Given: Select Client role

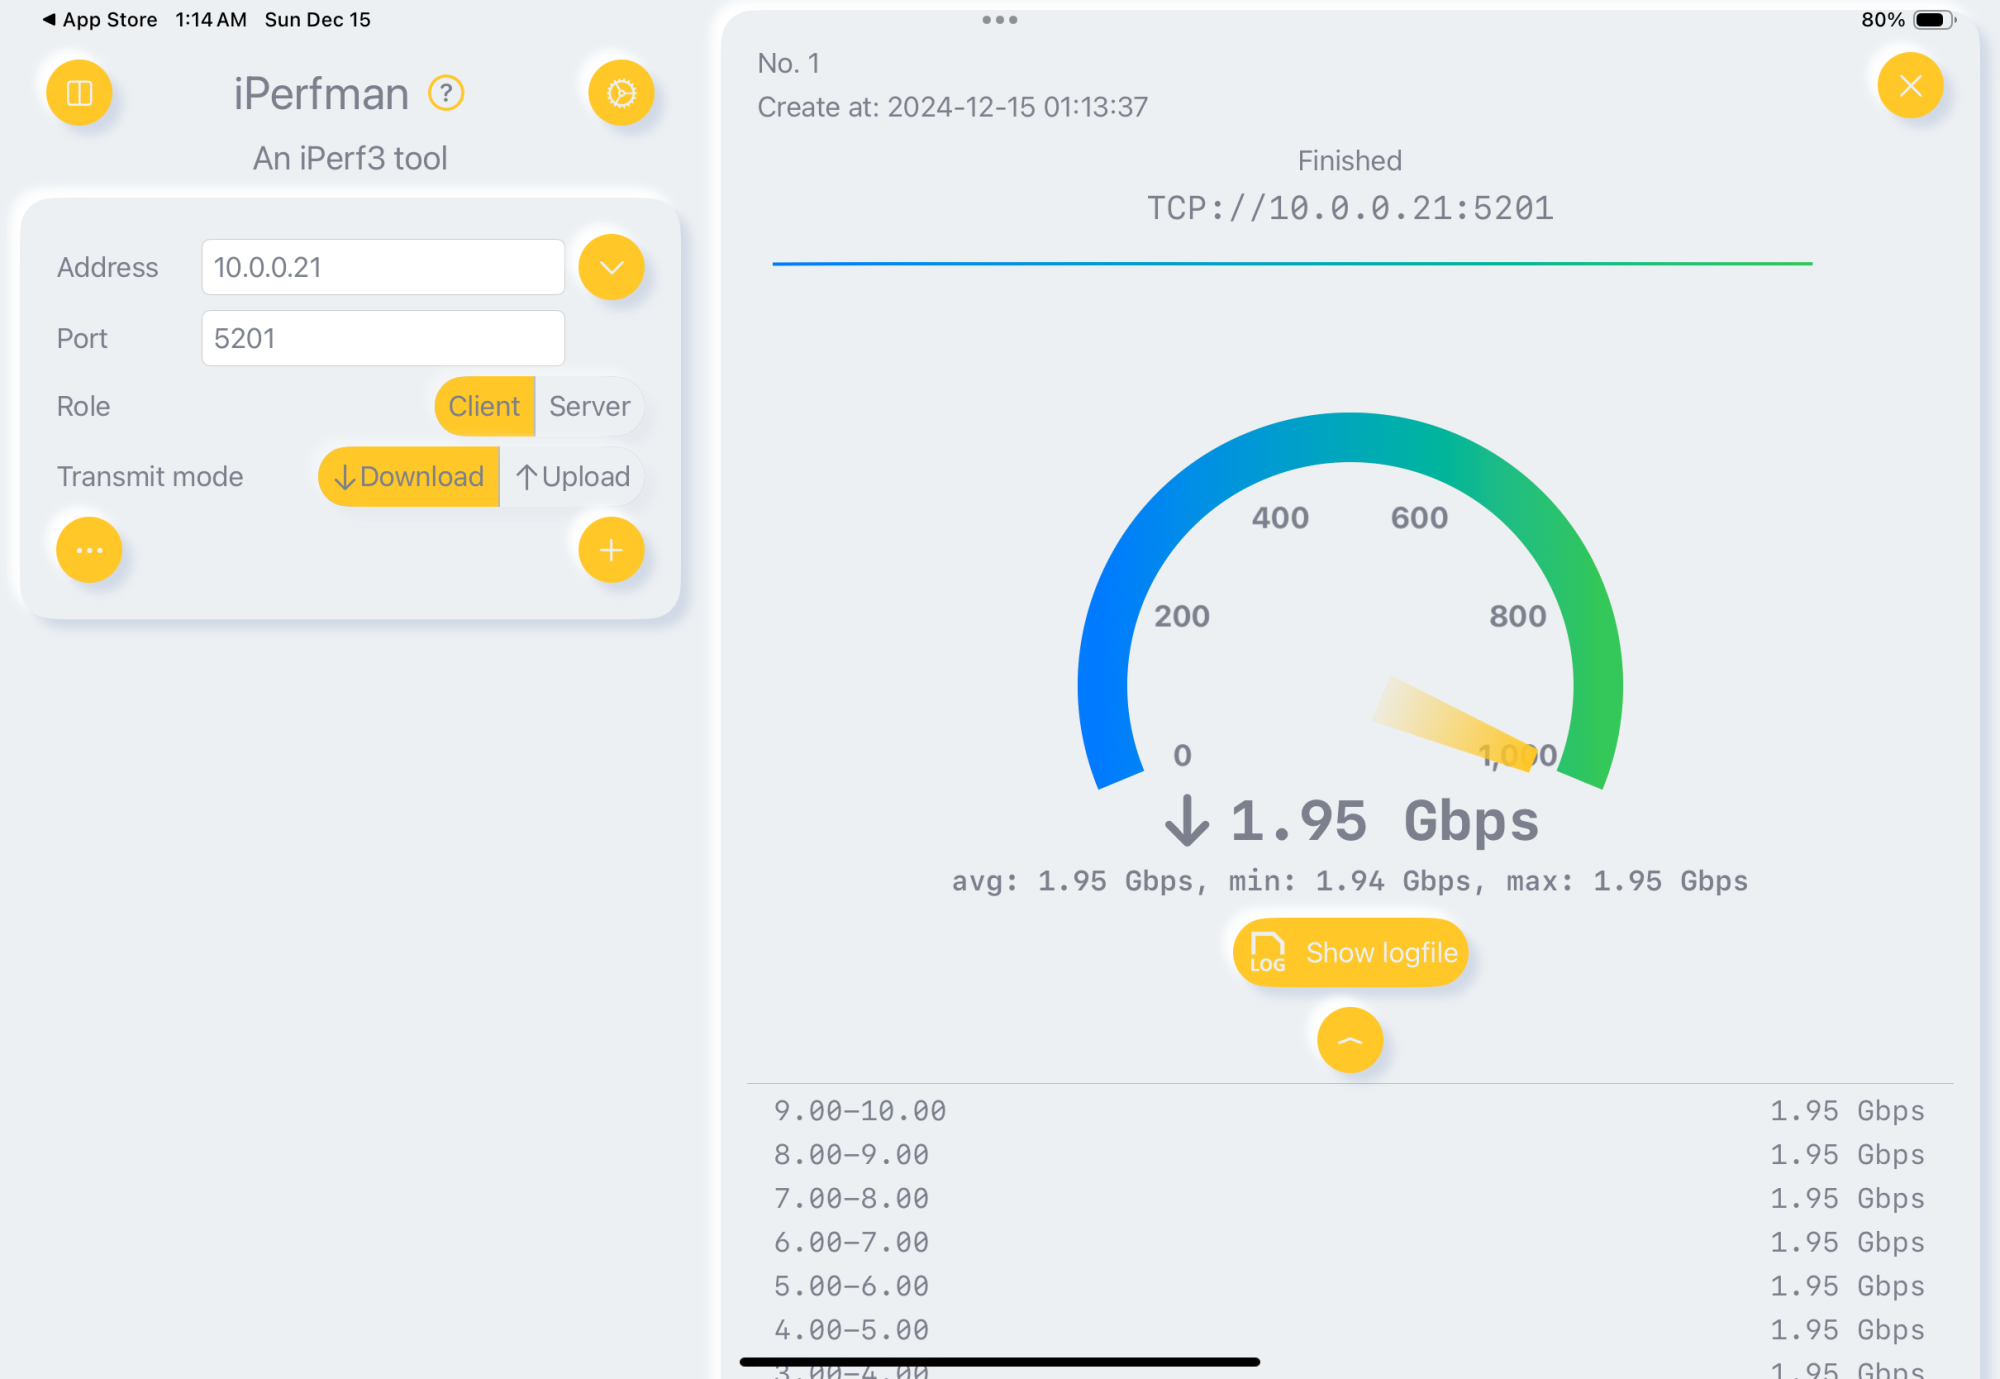Looking at the screenshot, I should click(484, 406).
